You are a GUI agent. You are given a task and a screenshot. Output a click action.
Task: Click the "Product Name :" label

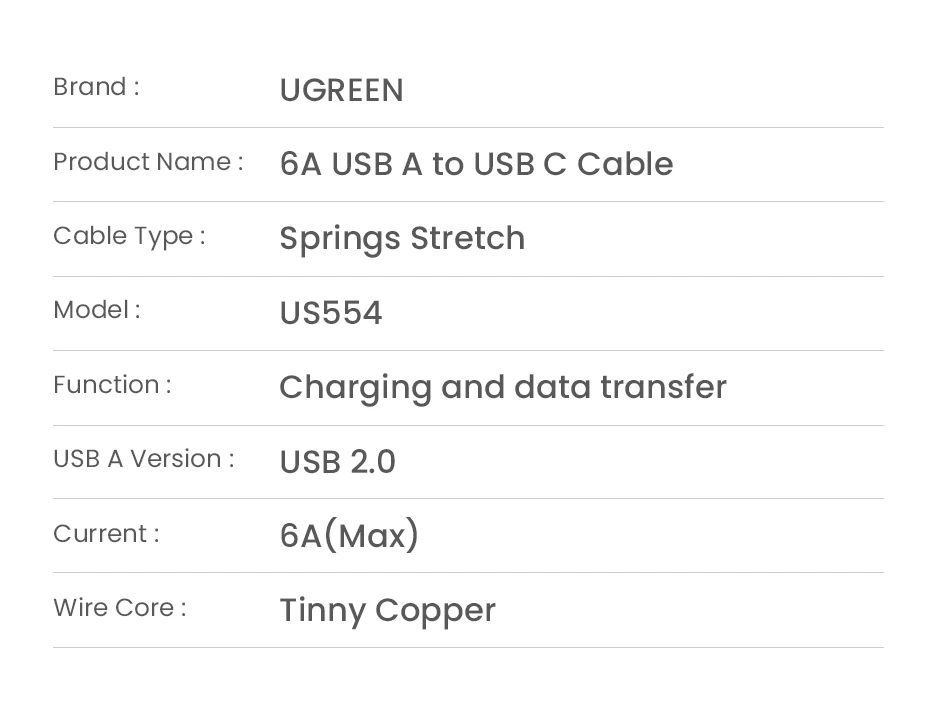click(x=148, y=162)
